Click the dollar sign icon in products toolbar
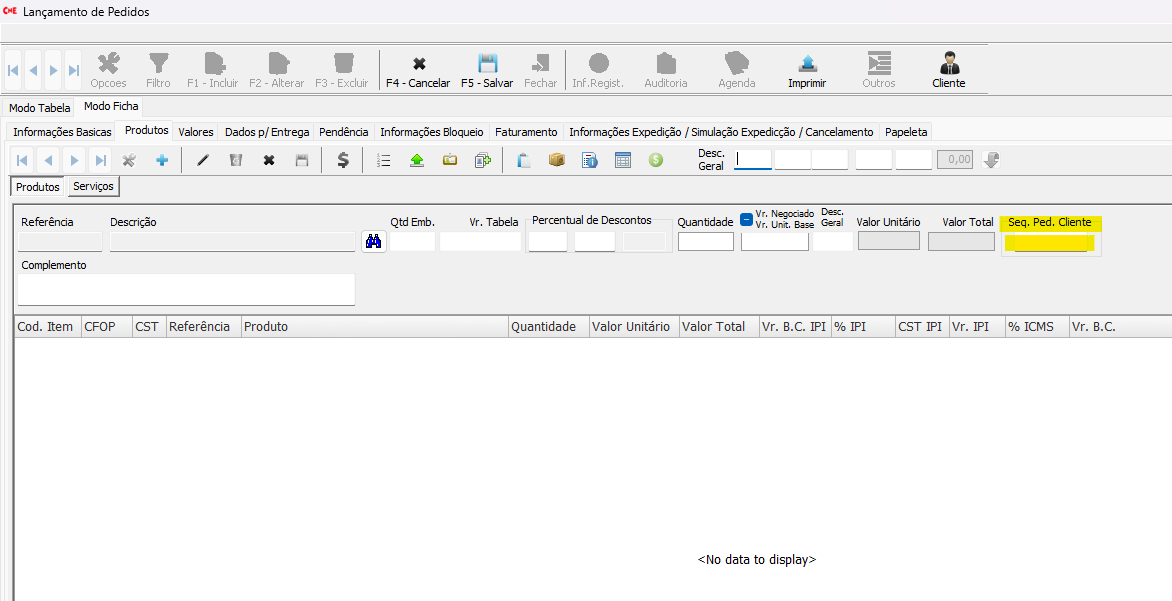Screen dimensions: 1172x601 [x=343, y=160]
